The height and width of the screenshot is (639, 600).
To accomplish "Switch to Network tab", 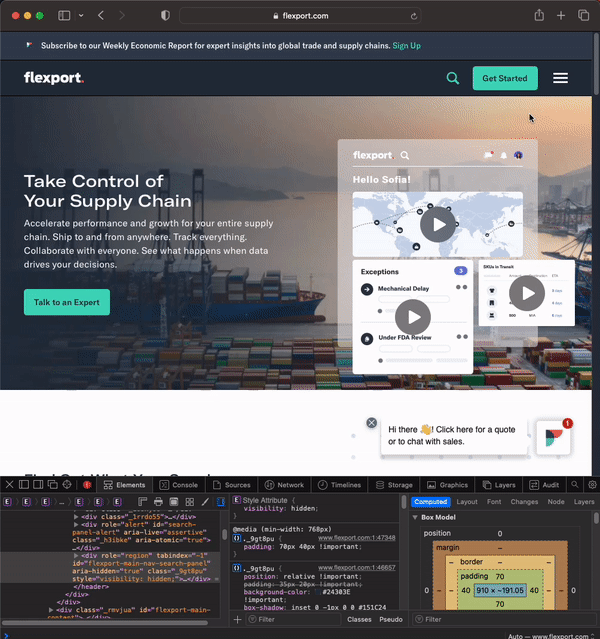I will point(284,485).
